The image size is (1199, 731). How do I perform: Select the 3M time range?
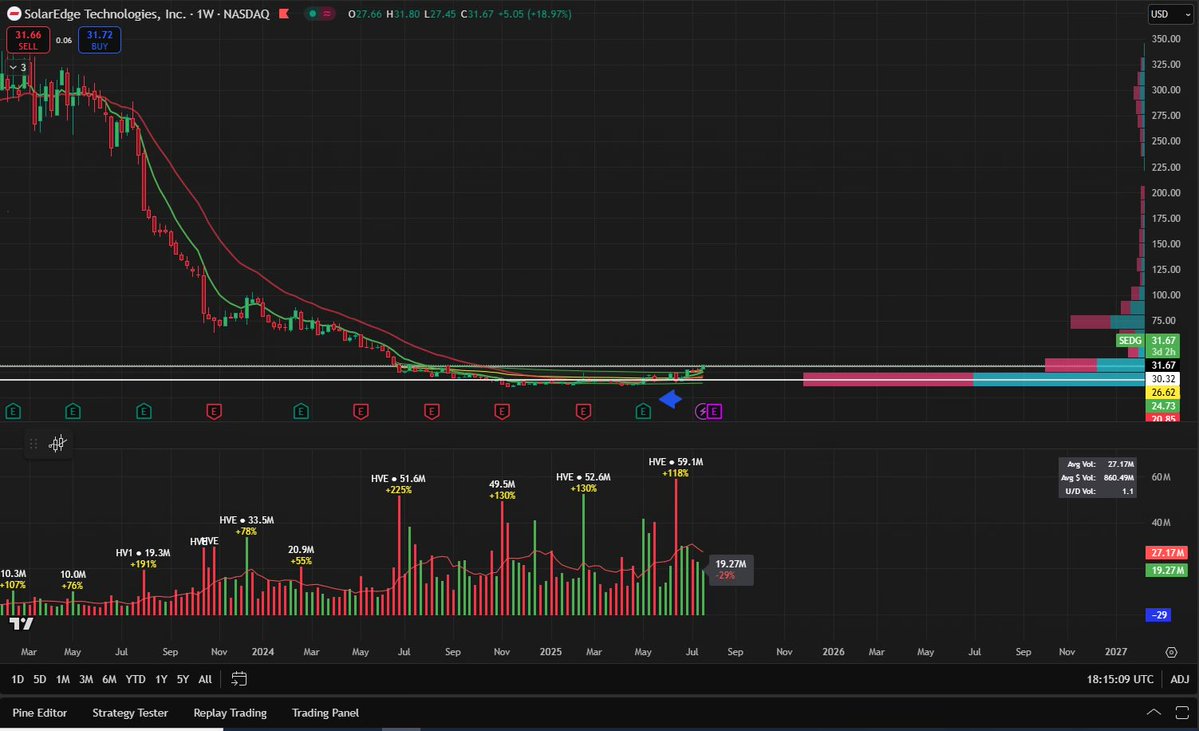86,679
